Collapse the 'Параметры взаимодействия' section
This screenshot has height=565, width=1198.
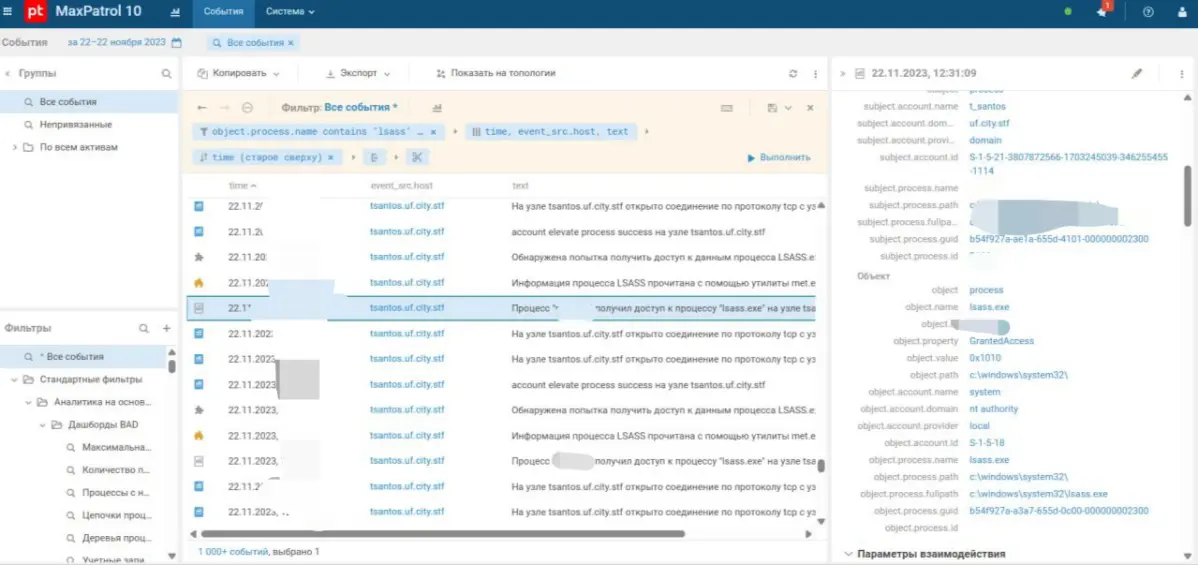tap(848, 554)
